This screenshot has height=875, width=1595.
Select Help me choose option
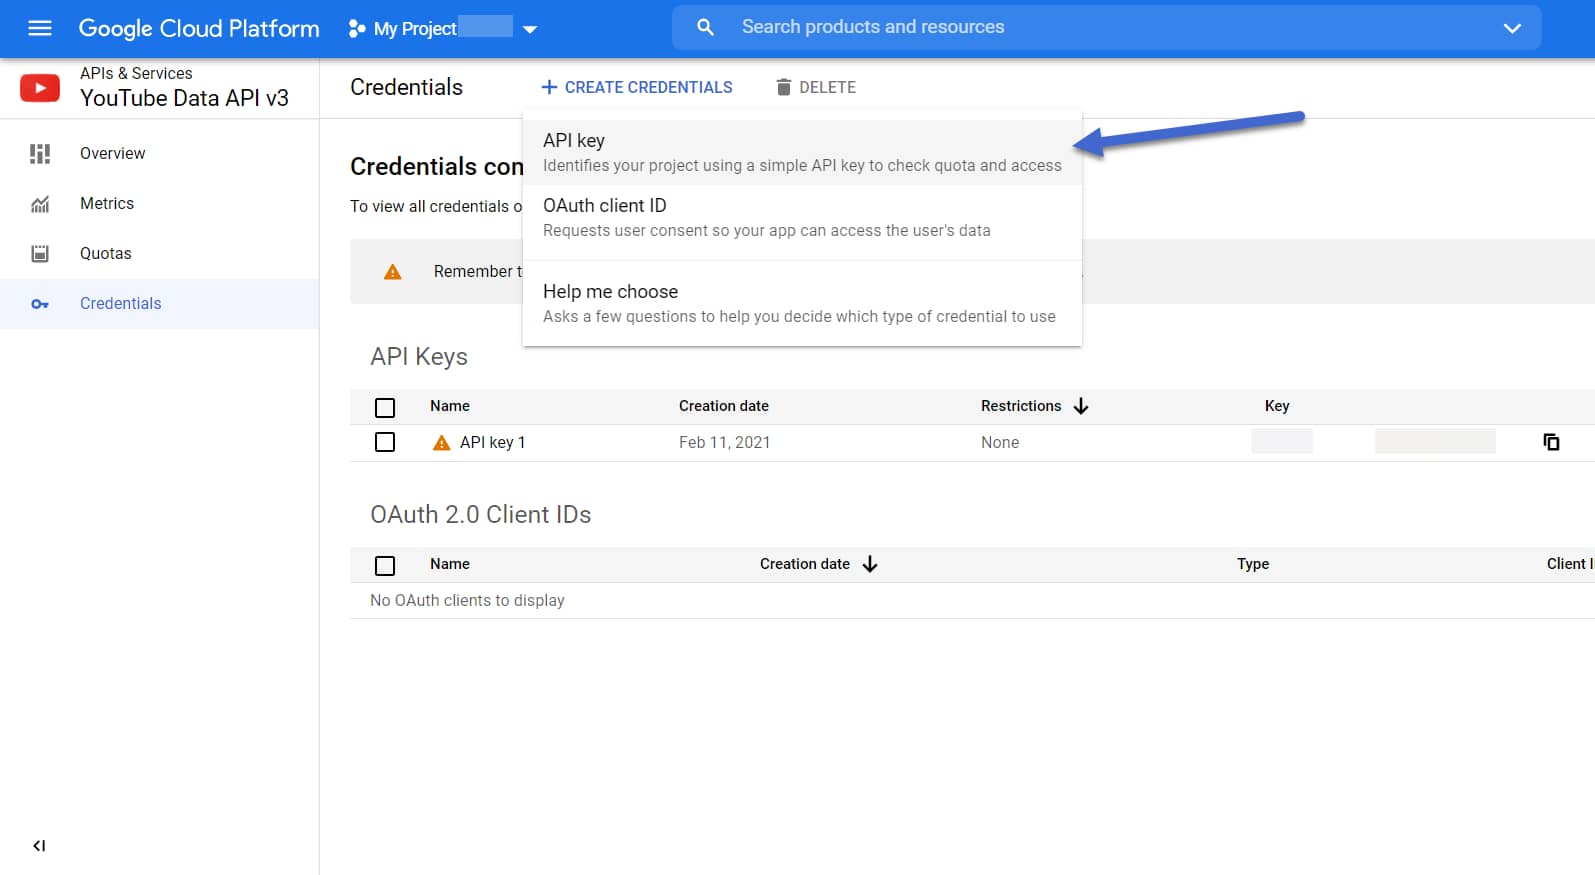click(802, 303)
